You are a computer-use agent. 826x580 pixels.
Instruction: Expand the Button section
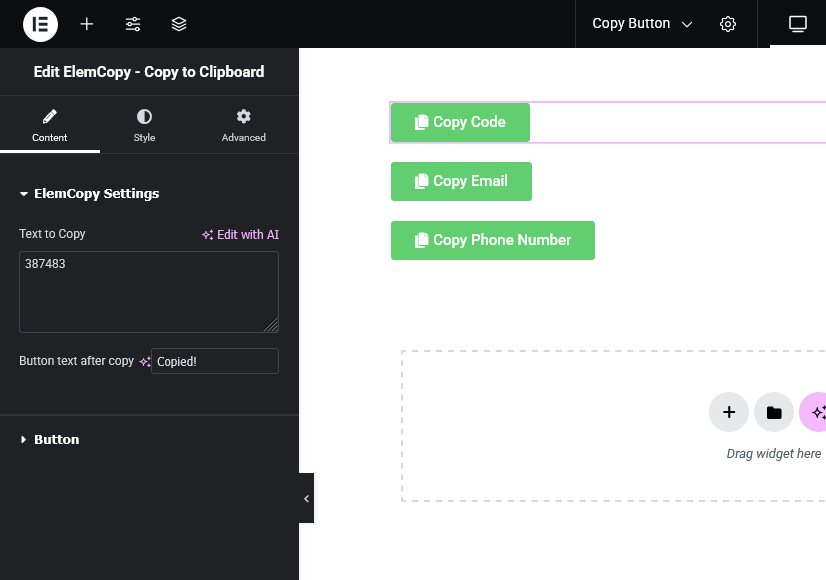pyautogui.click(x=50, y=439)
